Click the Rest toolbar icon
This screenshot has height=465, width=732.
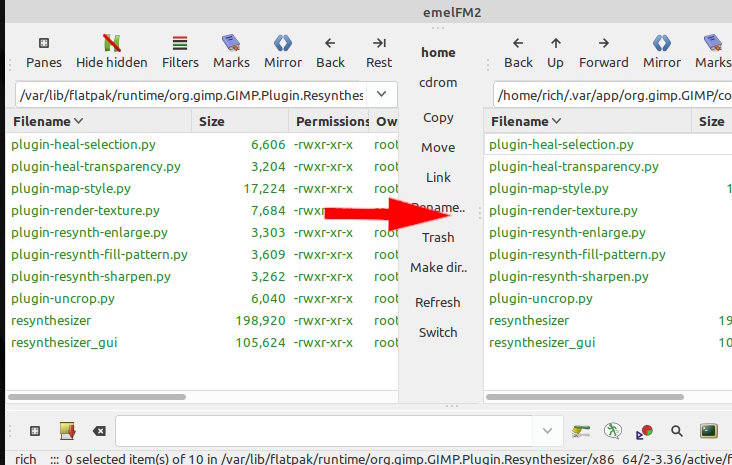379,43
